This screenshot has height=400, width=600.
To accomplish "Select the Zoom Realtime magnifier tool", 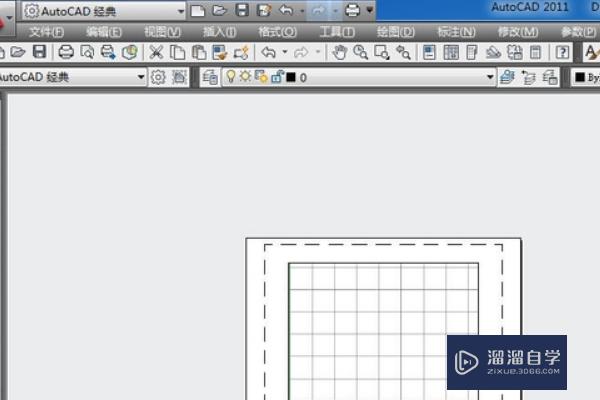I will (x=360, y=52).
